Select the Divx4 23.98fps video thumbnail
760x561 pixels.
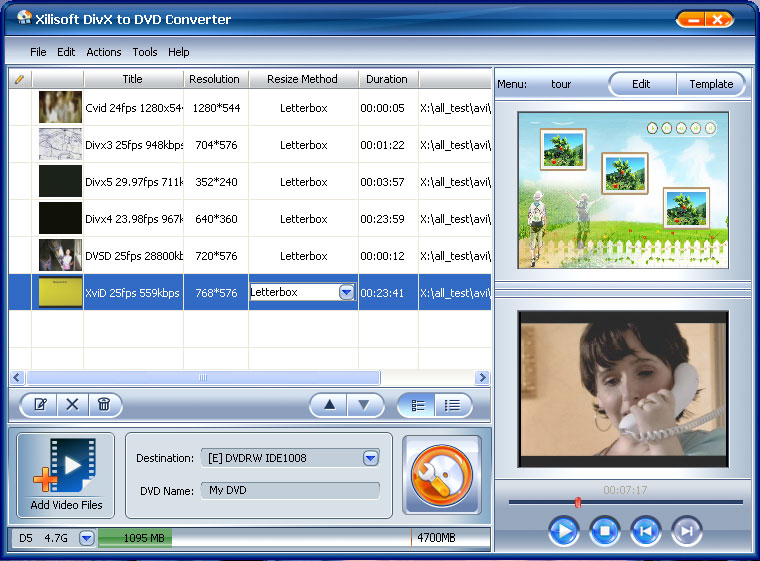pyautogui.click(x=60, y=218)
